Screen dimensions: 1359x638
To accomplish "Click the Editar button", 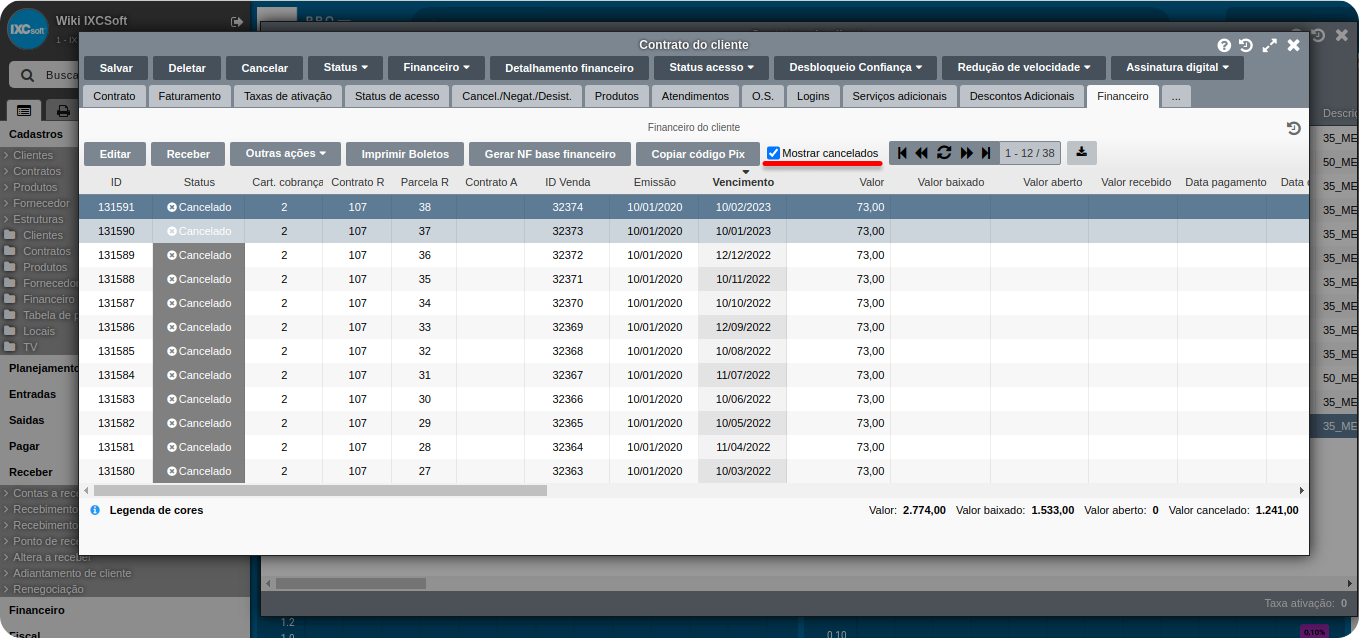I will point(115,154).
